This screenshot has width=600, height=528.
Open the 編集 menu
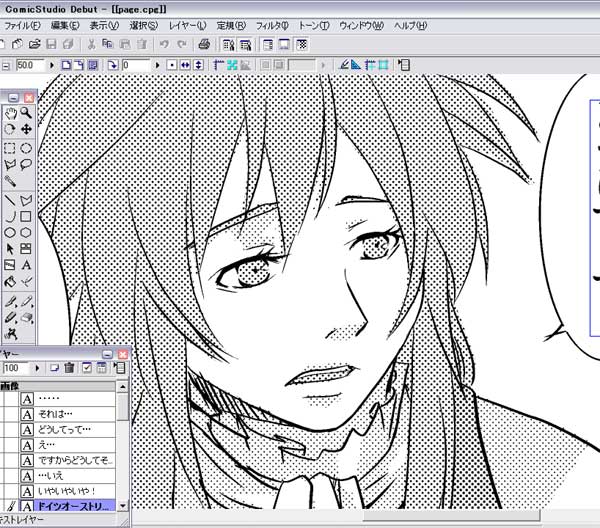click(x=65, y=26)
